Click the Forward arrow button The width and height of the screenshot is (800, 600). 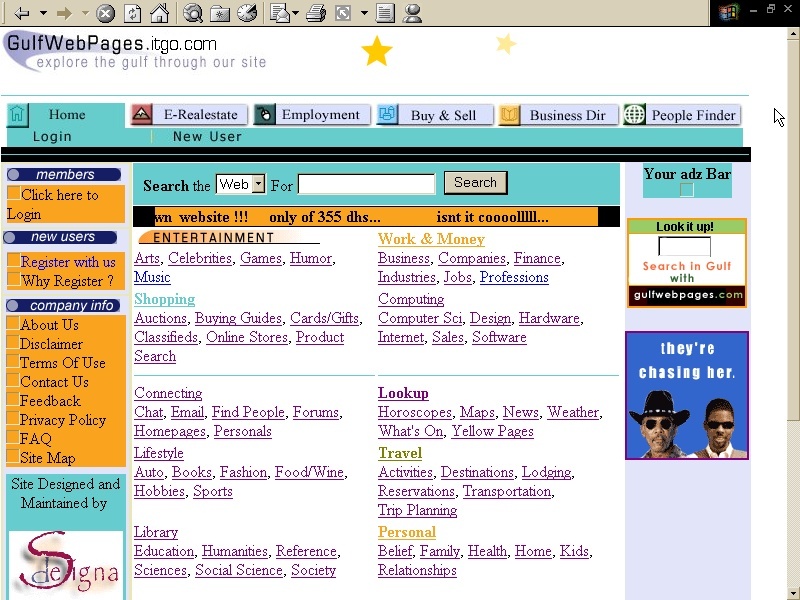[x=64, y=13]
